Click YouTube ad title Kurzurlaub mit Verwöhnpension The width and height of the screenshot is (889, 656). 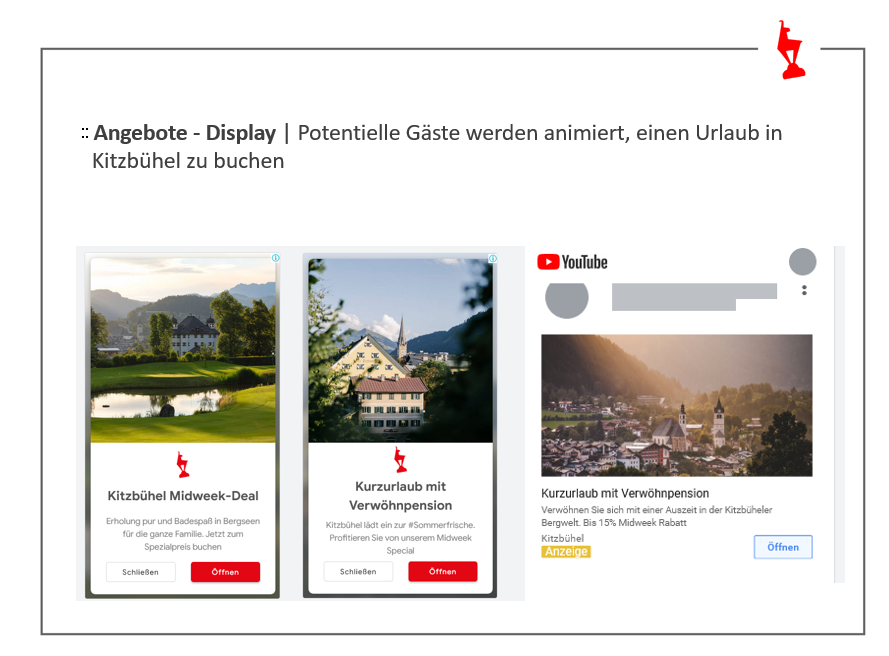[625, 493]
